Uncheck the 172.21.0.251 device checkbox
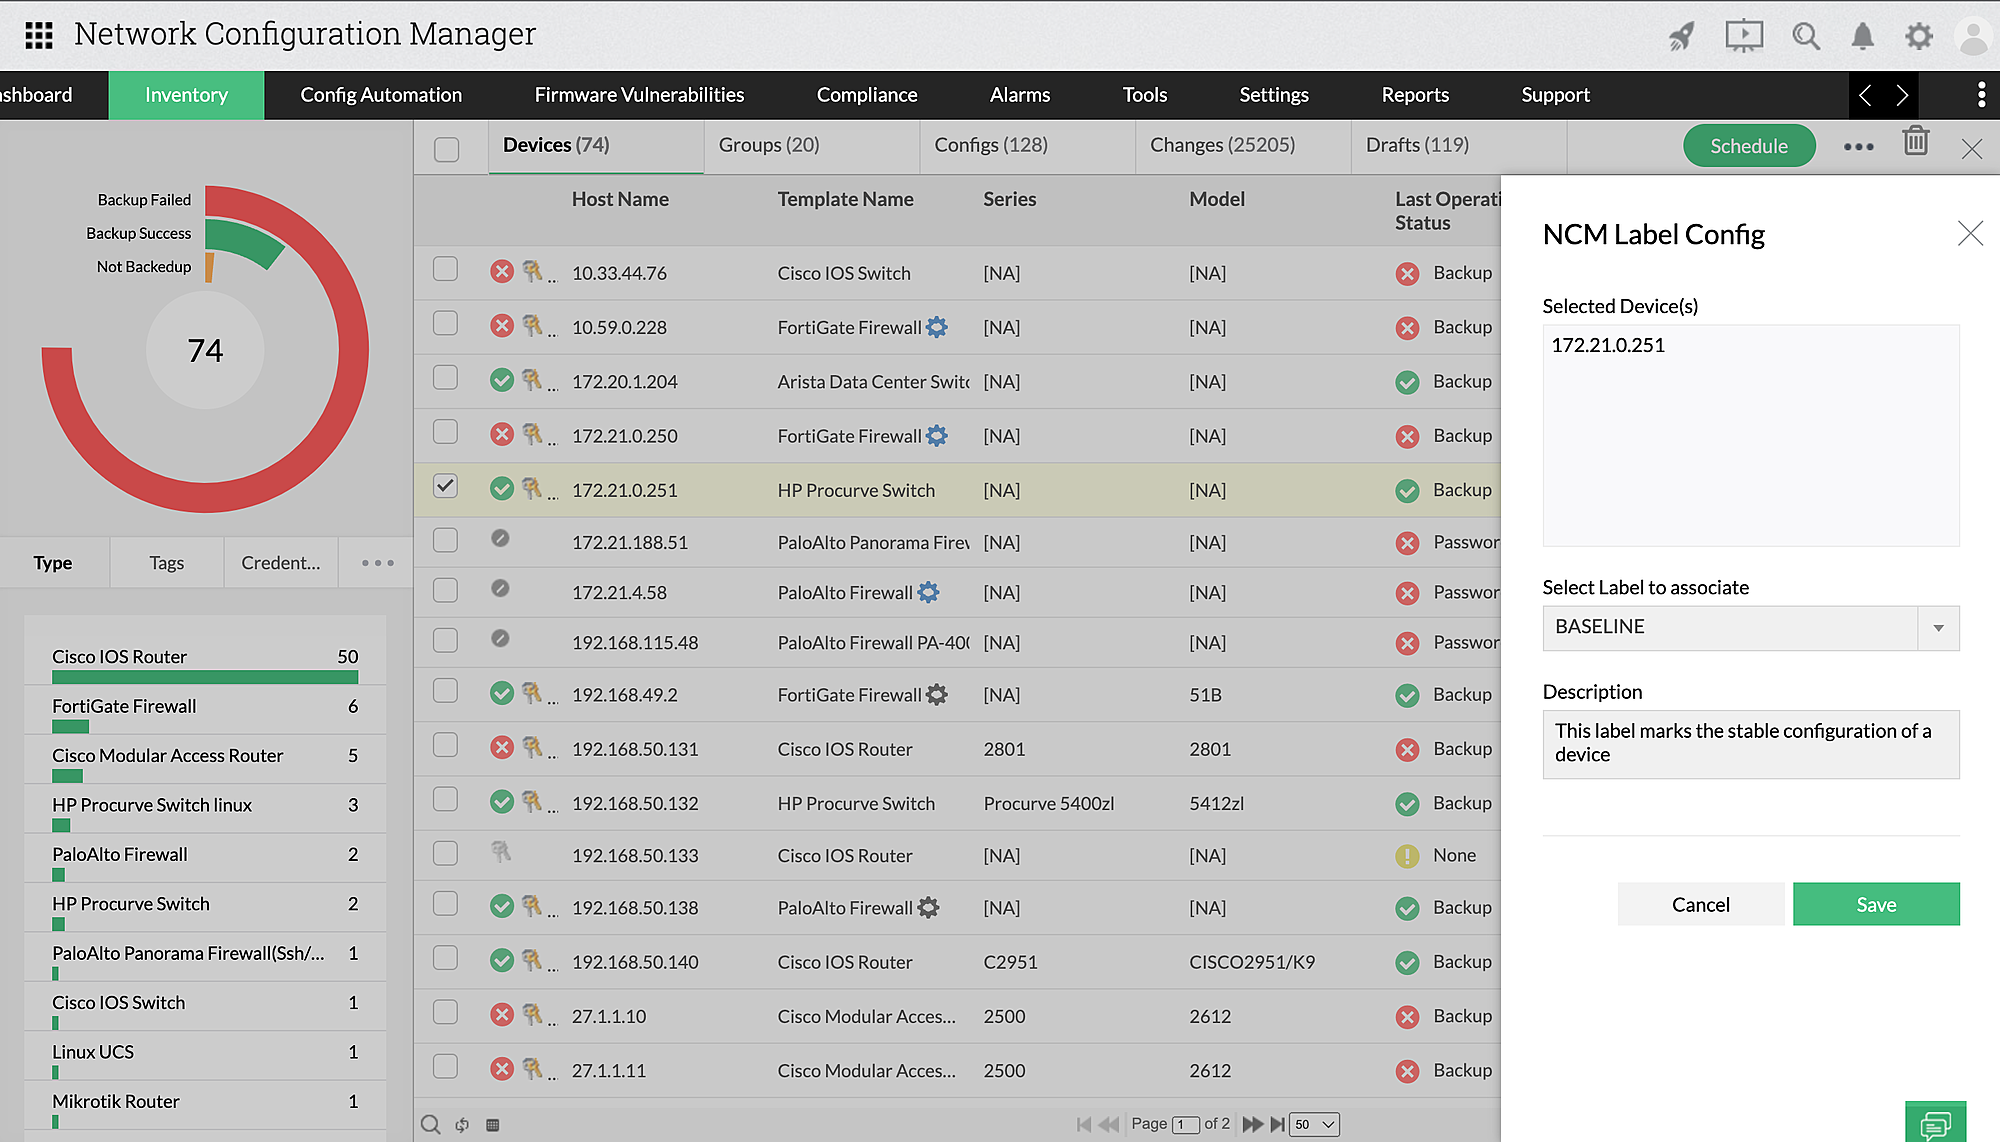Screen dimensions: 2000x1142 [445, 486]
